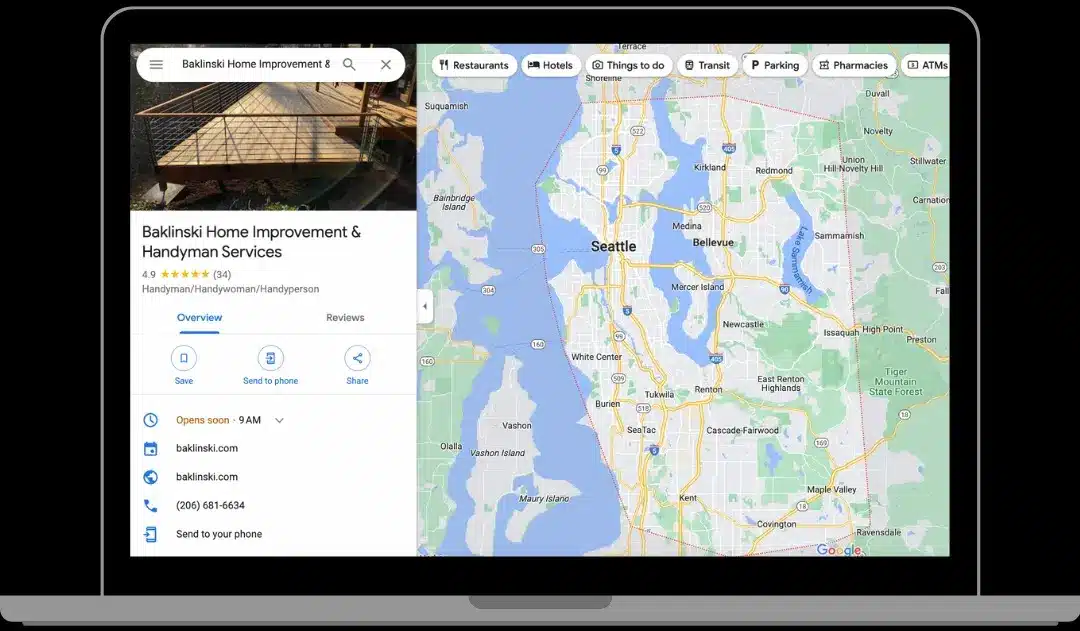Clear the search with the X icon
This screenshot has width=1080, height=631.
(386, 65)
